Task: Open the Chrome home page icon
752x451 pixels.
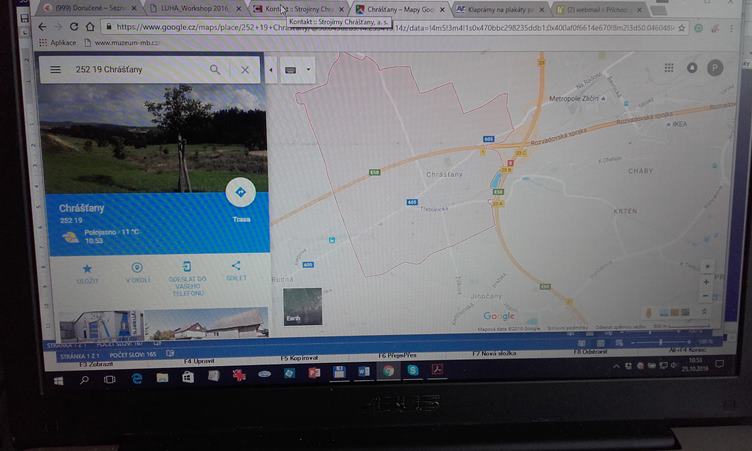Action: point(90,27)
